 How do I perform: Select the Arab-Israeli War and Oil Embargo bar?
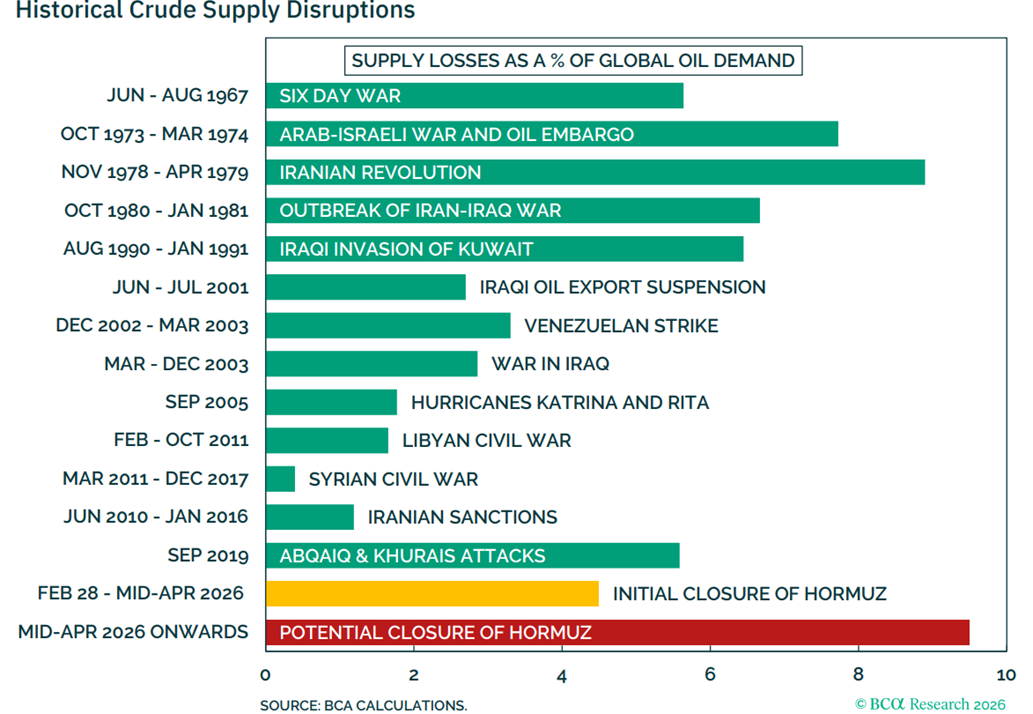click(551, 134)
